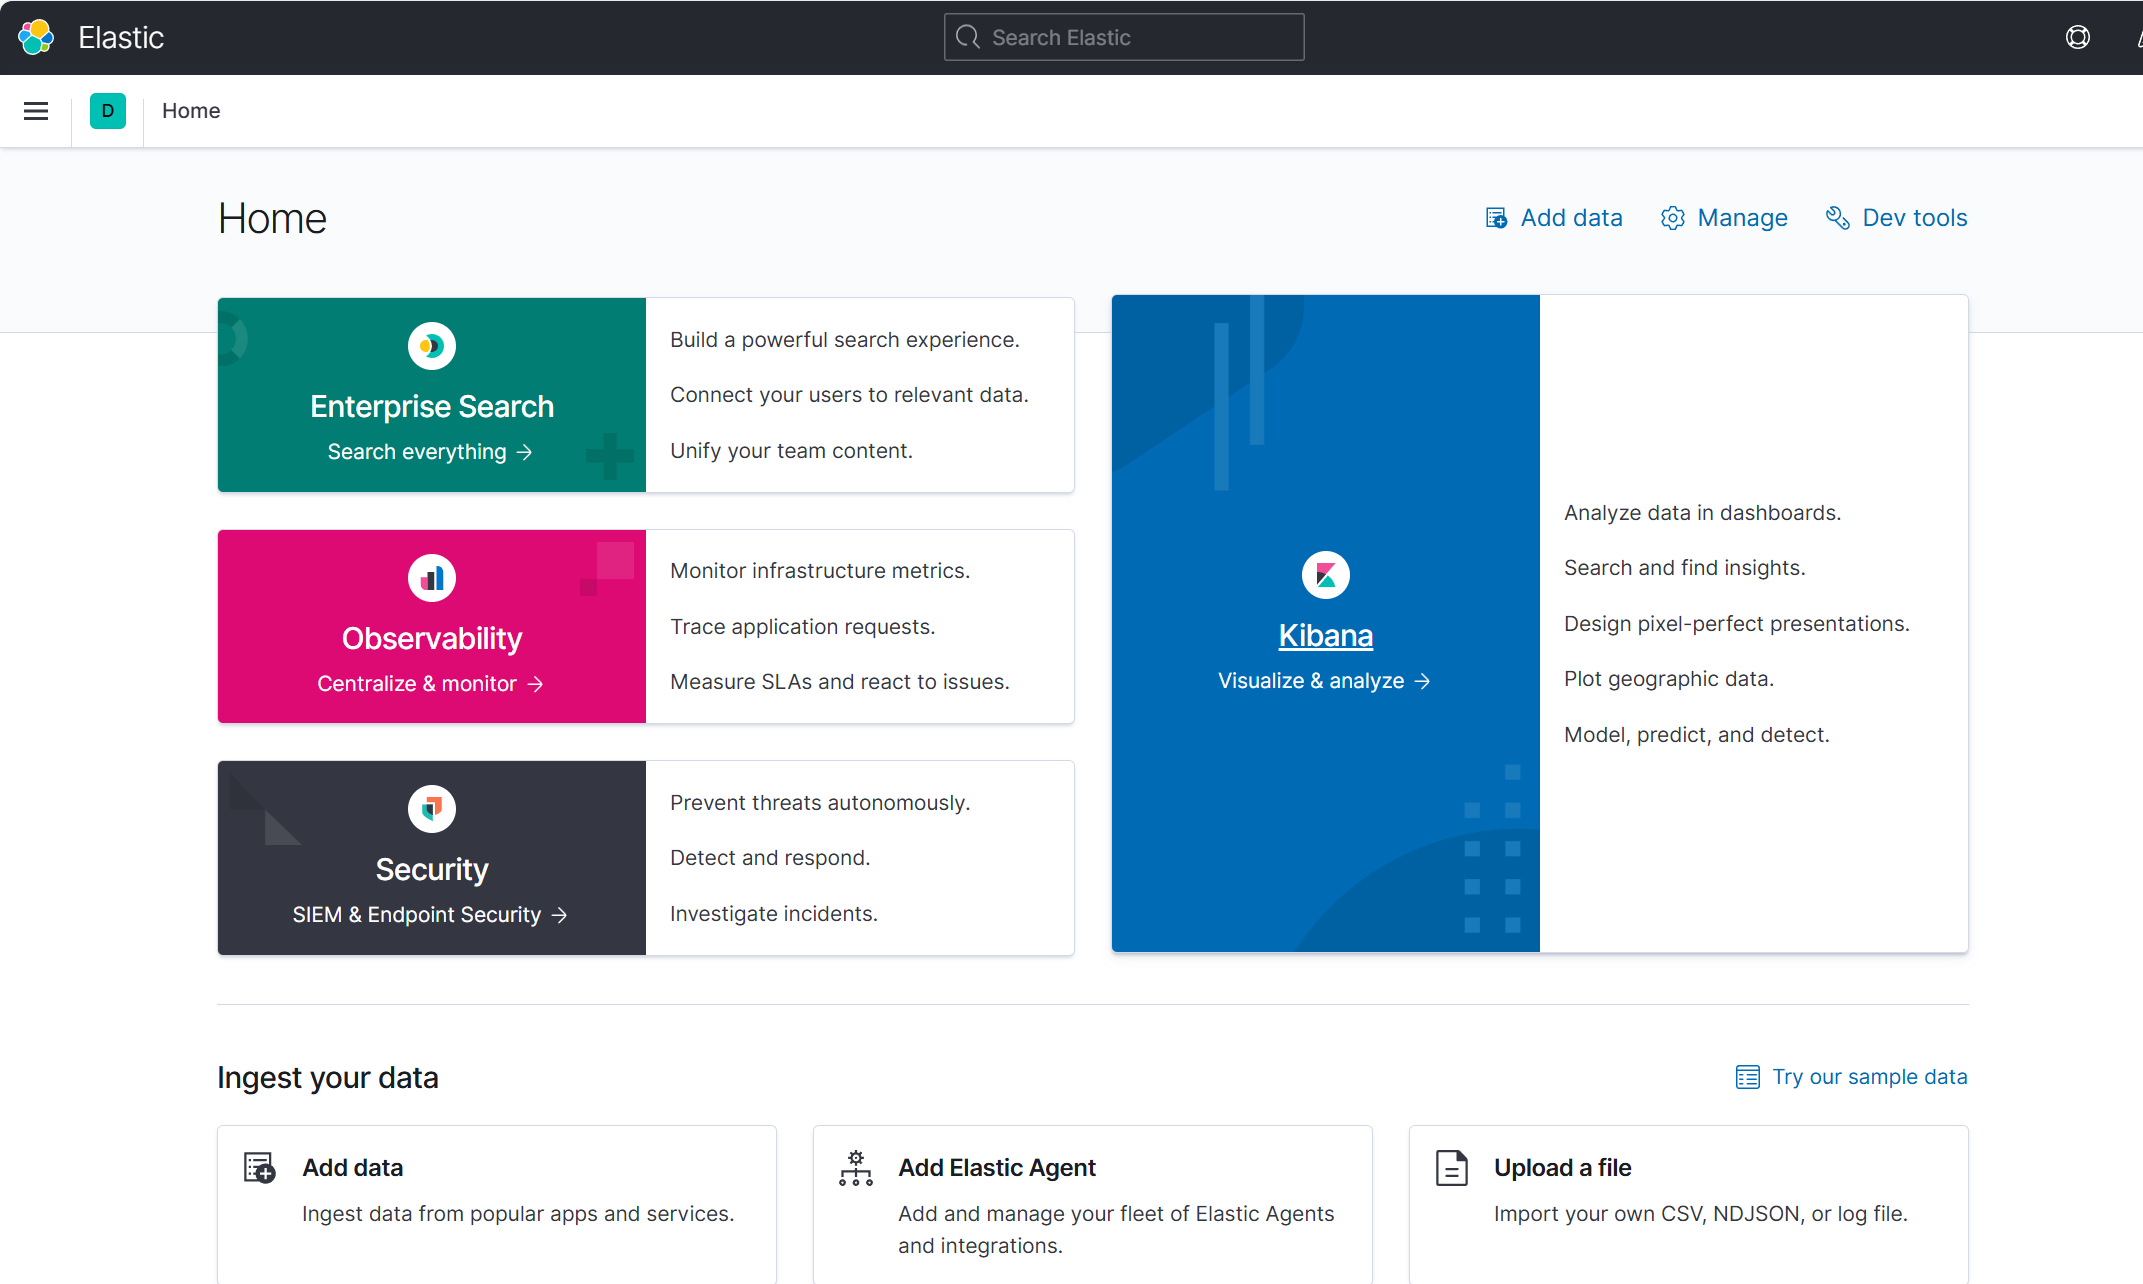Click 'Trace application requests.' text
Image resolution: width=2143 pixels, height=1284 pixels.
coord(803,627)
